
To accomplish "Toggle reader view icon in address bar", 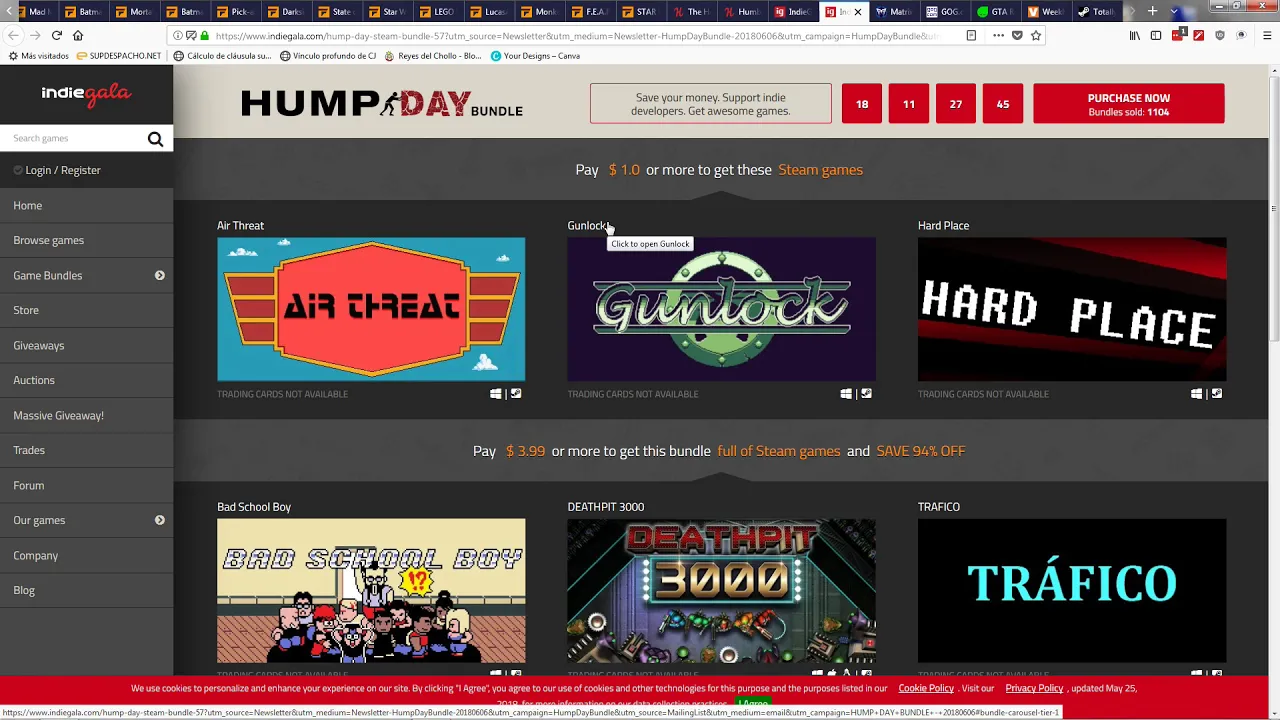I will 971,35.
